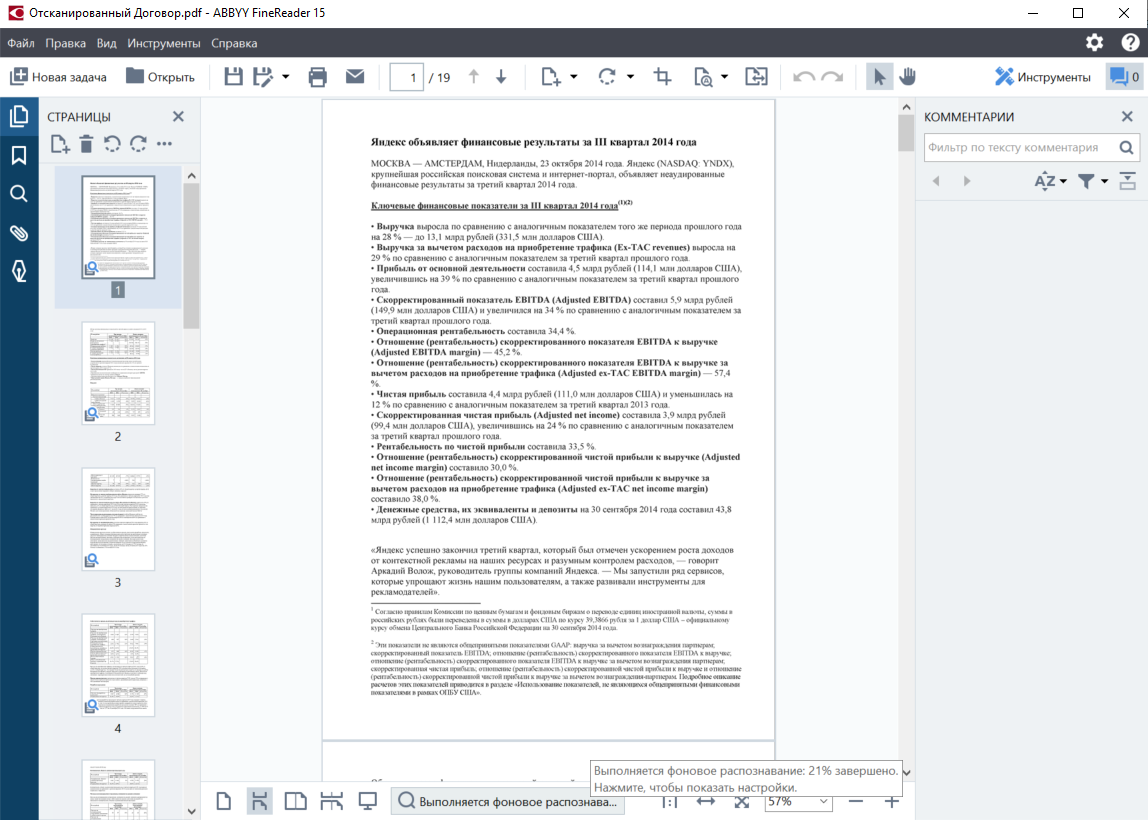Toggle the Pages sidebar panel icon
Screen dimensions: 1148x820
pyautogui.click(x=19, y=116)
